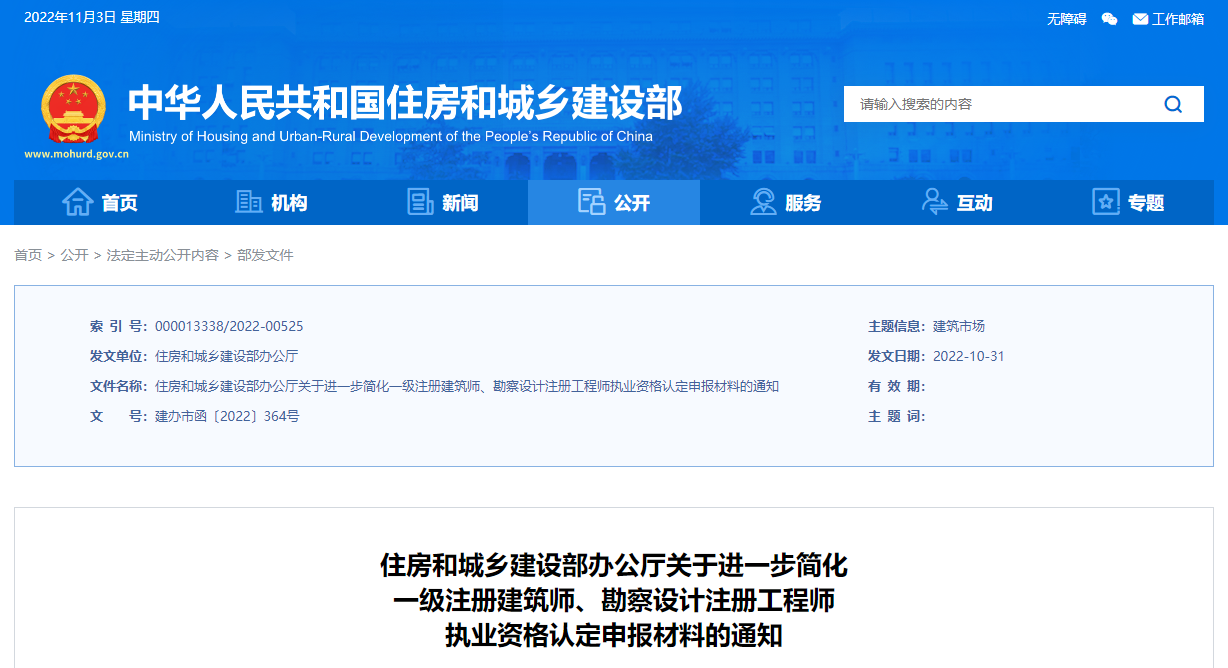Click the magnifier search icon
Image resolution: width=1228 pixels, height=668 pixels.
[1173, 104]
